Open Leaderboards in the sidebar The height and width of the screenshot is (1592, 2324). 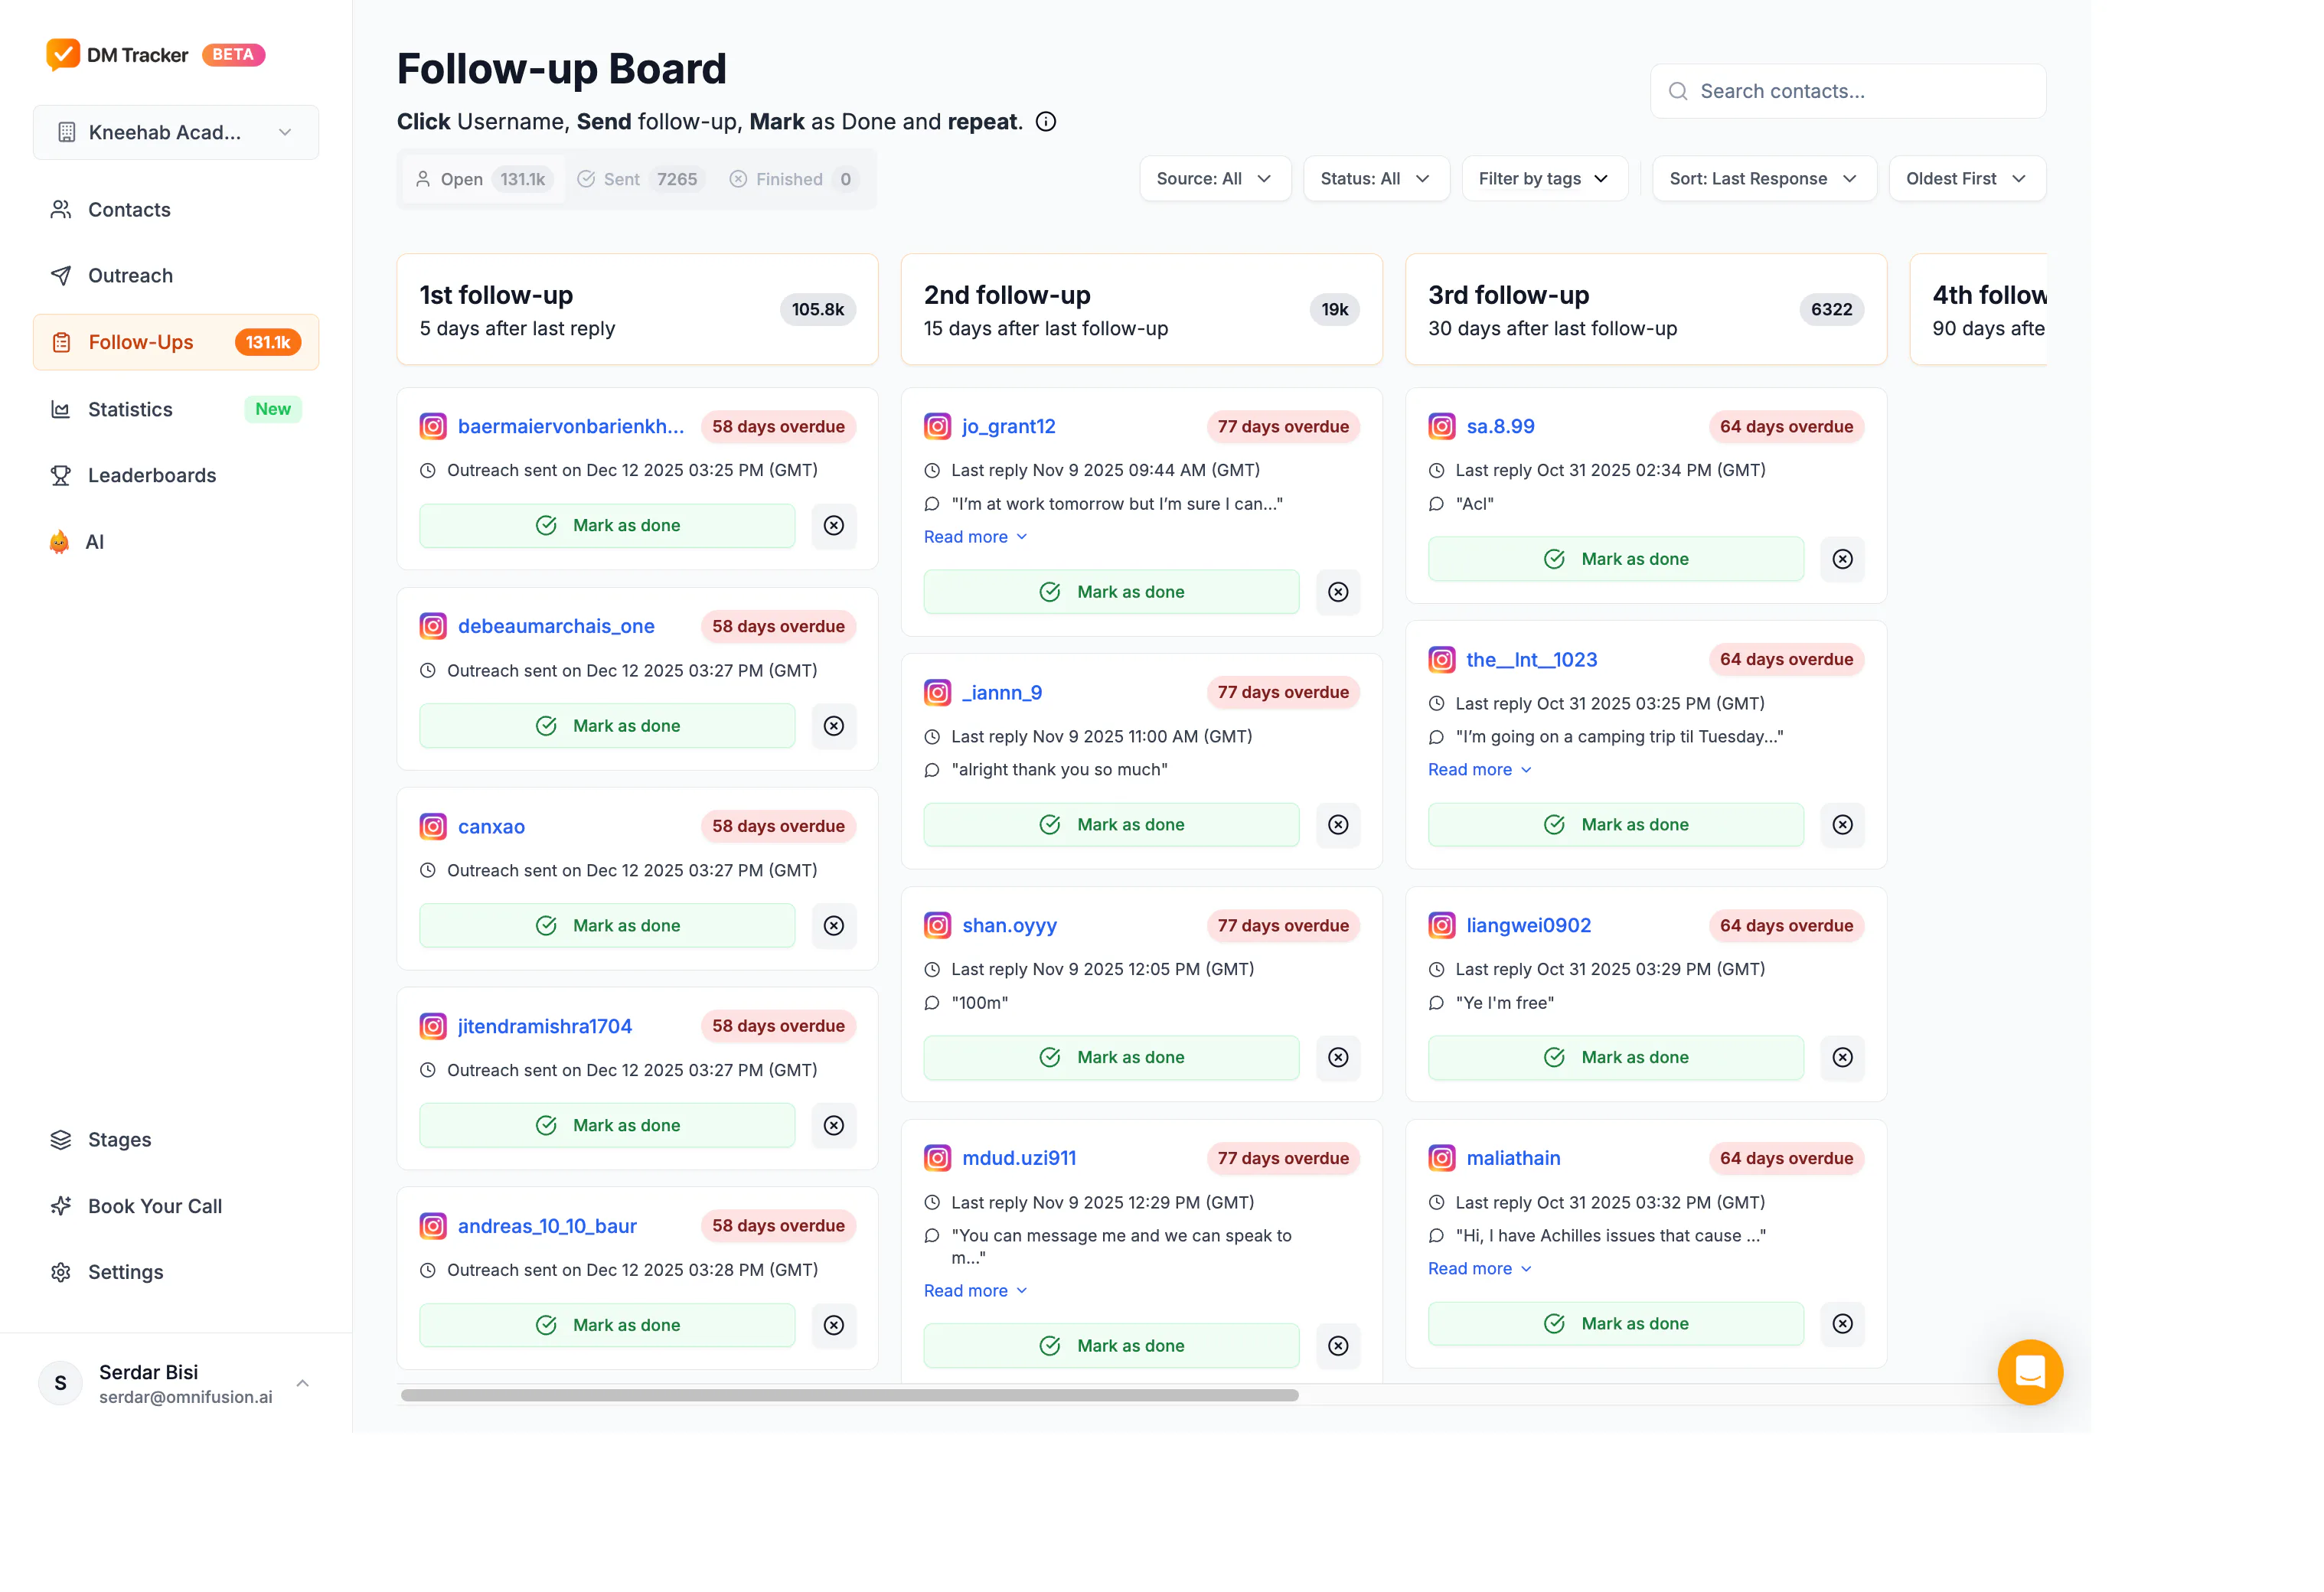[176, 476]
